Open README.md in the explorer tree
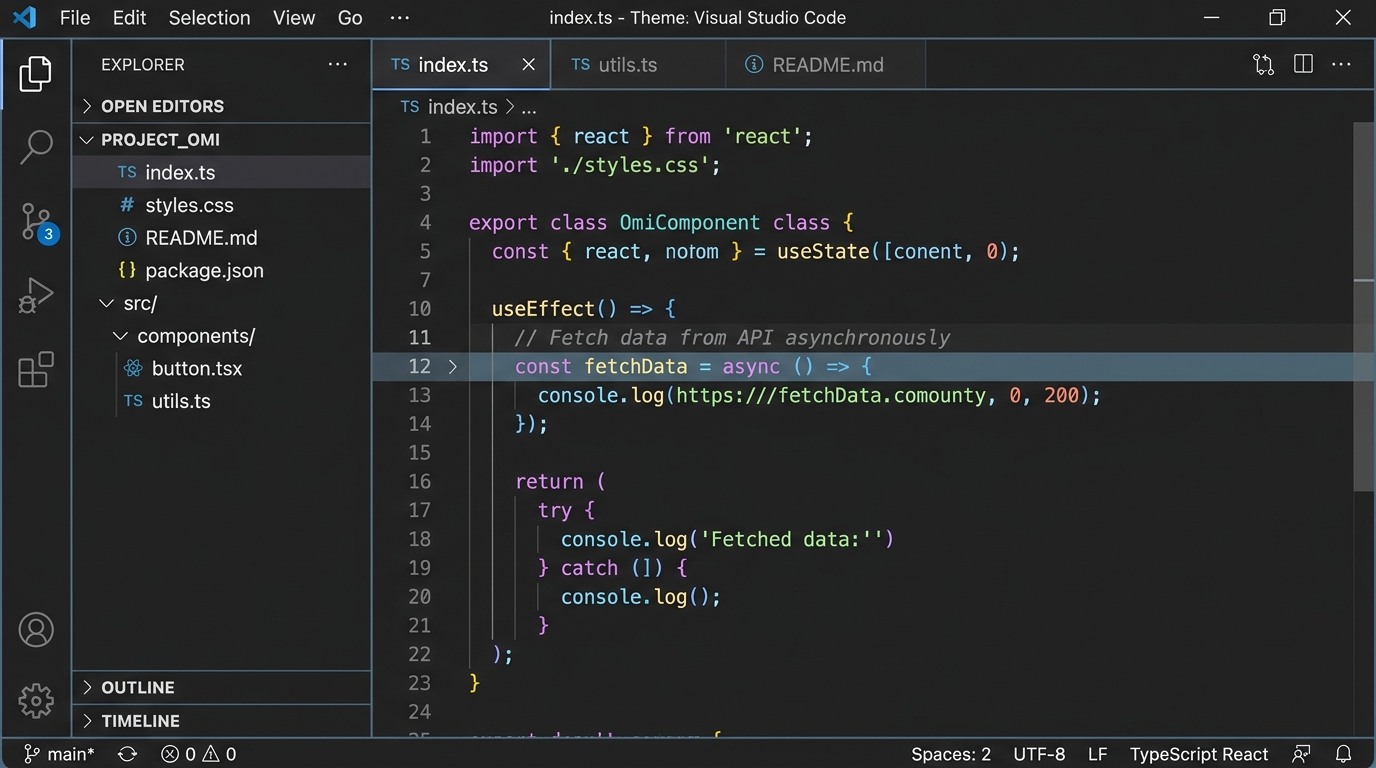 point(222,238)
